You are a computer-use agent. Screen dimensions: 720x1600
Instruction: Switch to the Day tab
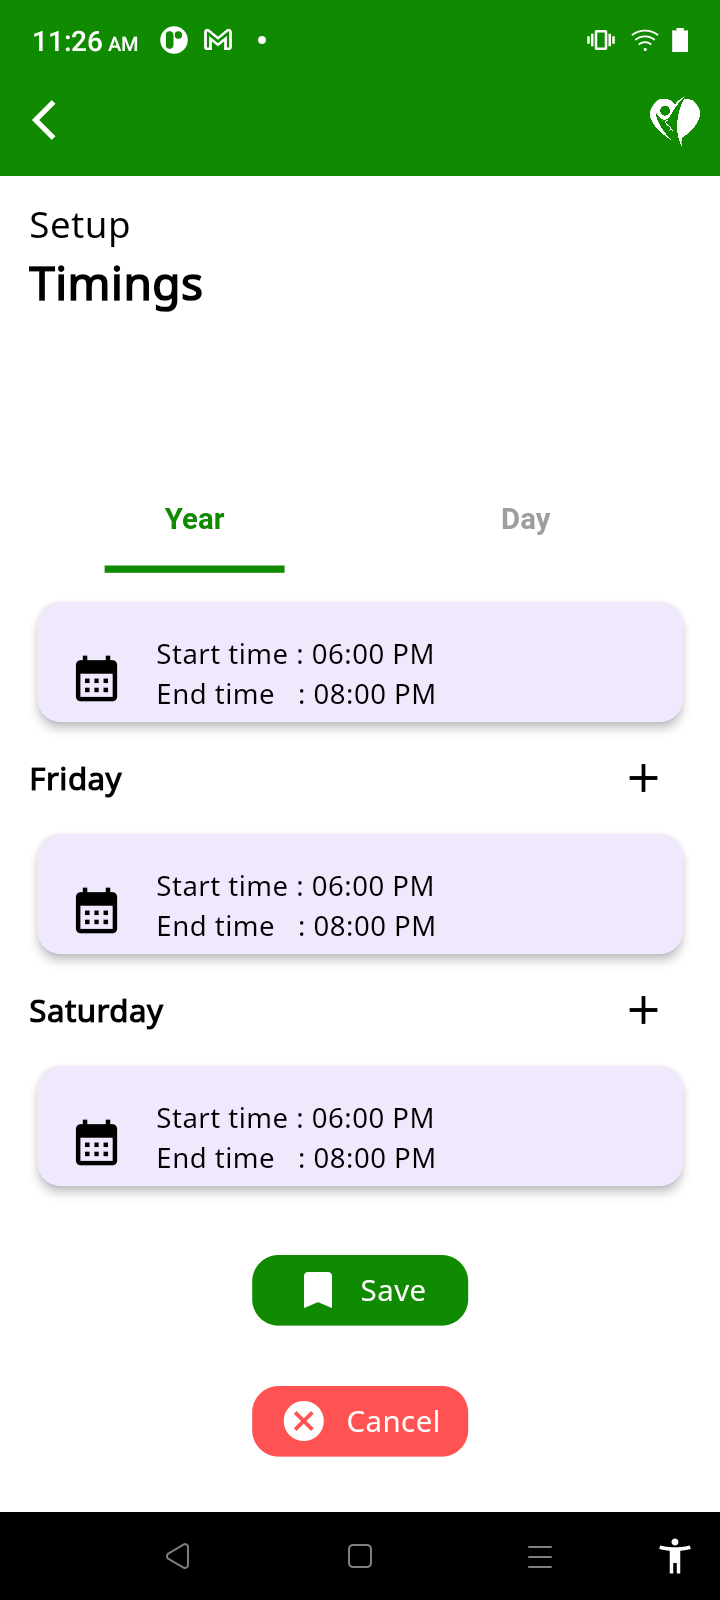[525, 519]
